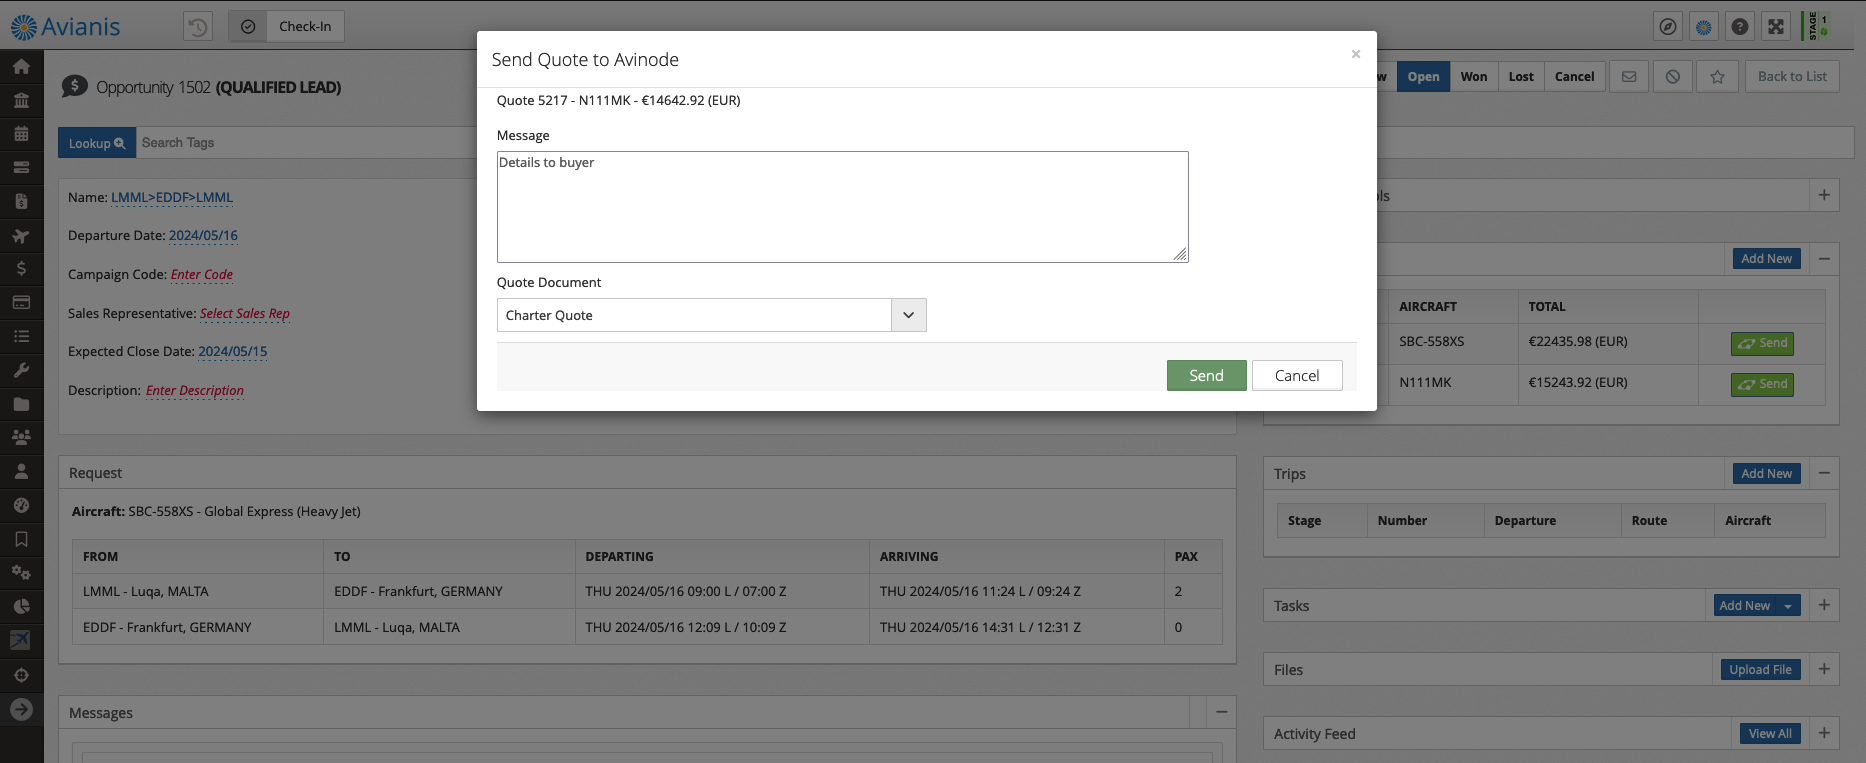Expand the Activity Feed panel with plus
Image resolution: width=1866 pixels, height=763 pixels.
point(1824,733)
